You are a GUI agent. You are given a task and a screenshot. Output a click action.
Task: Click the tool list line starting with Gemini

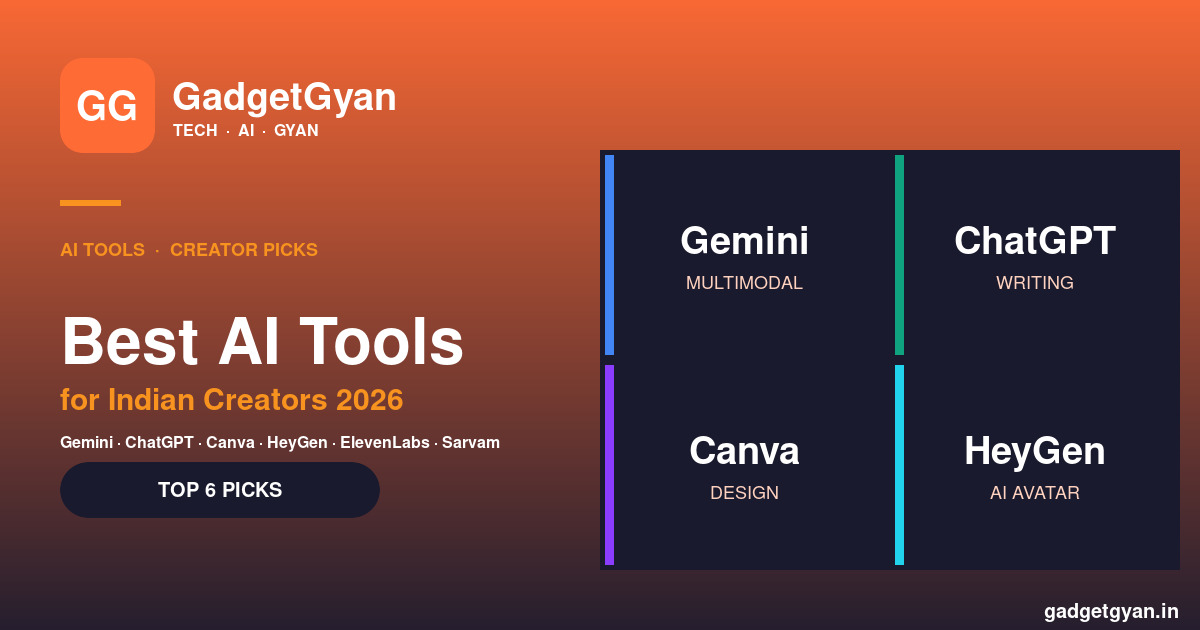[280, 442]
